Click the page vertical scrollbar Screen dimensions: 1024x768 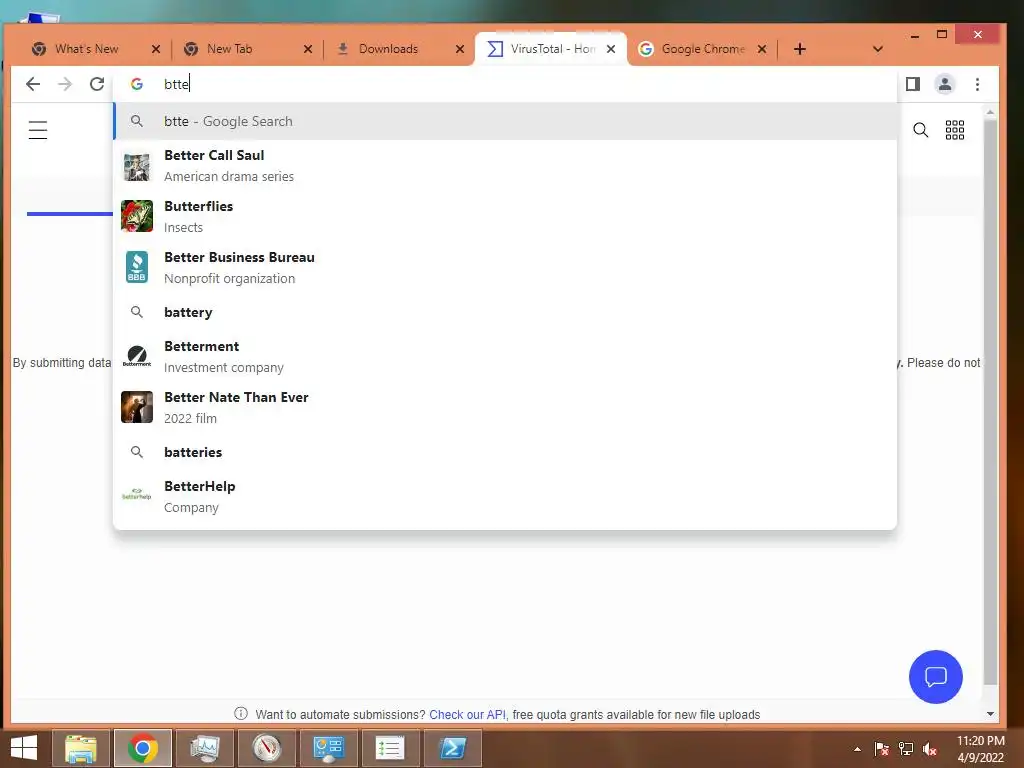(990, 402)
